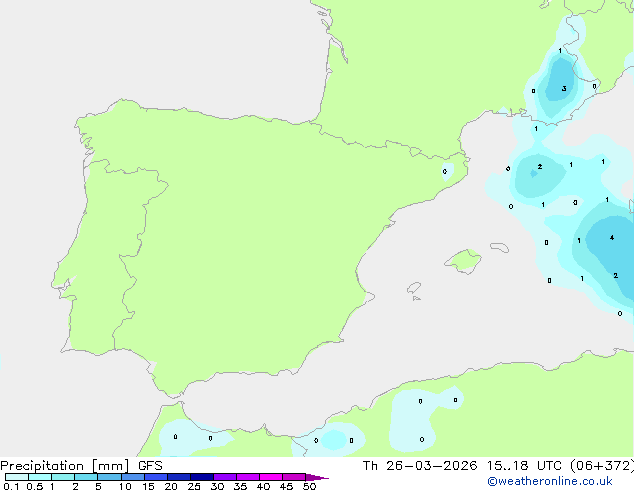Click the 'GFS' model label

pyautogui.click(x=150, y=466)
